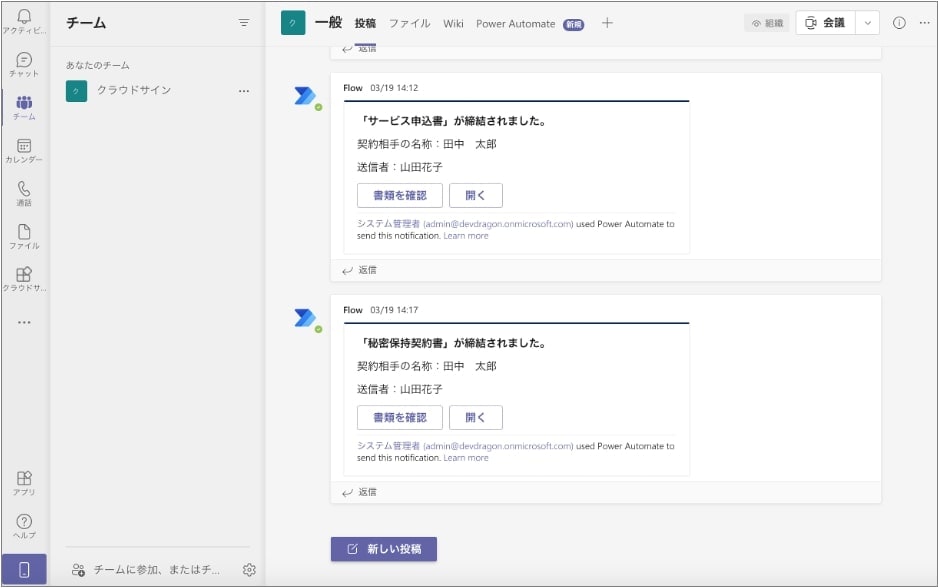Click 開く button in 秘密保持契約書 card
The image size is (938, 588).
pos(475,417)
